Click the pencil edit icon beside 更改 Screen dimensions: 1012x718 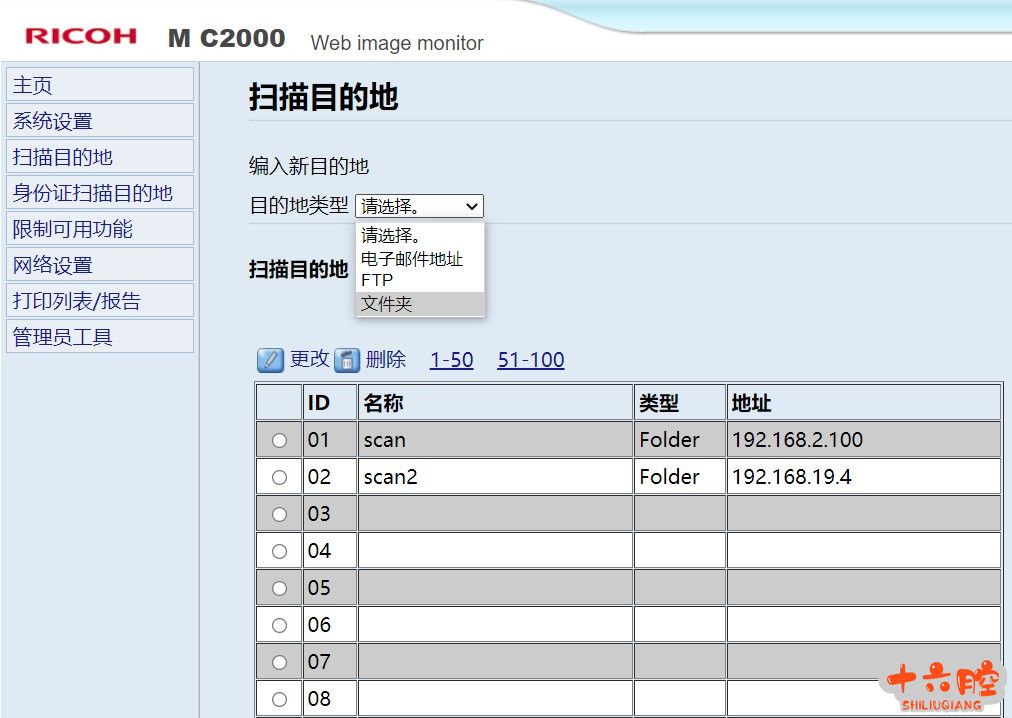point(270,360)
